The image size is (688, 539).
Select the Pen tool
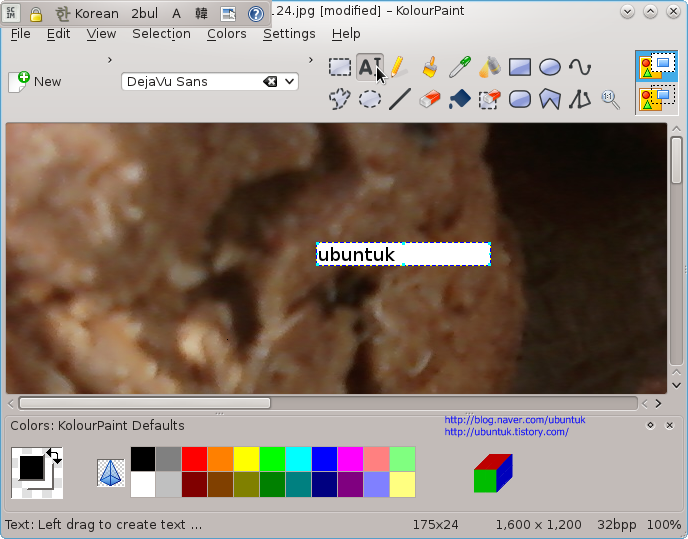(x=399, y=67)
